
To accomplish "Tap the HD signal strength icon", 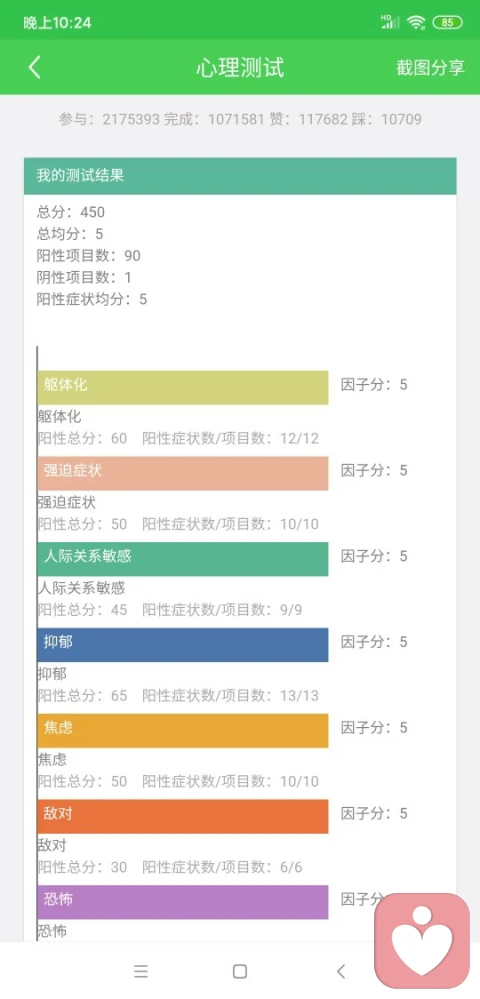I will pyautogui.click(x=390, y=22).
